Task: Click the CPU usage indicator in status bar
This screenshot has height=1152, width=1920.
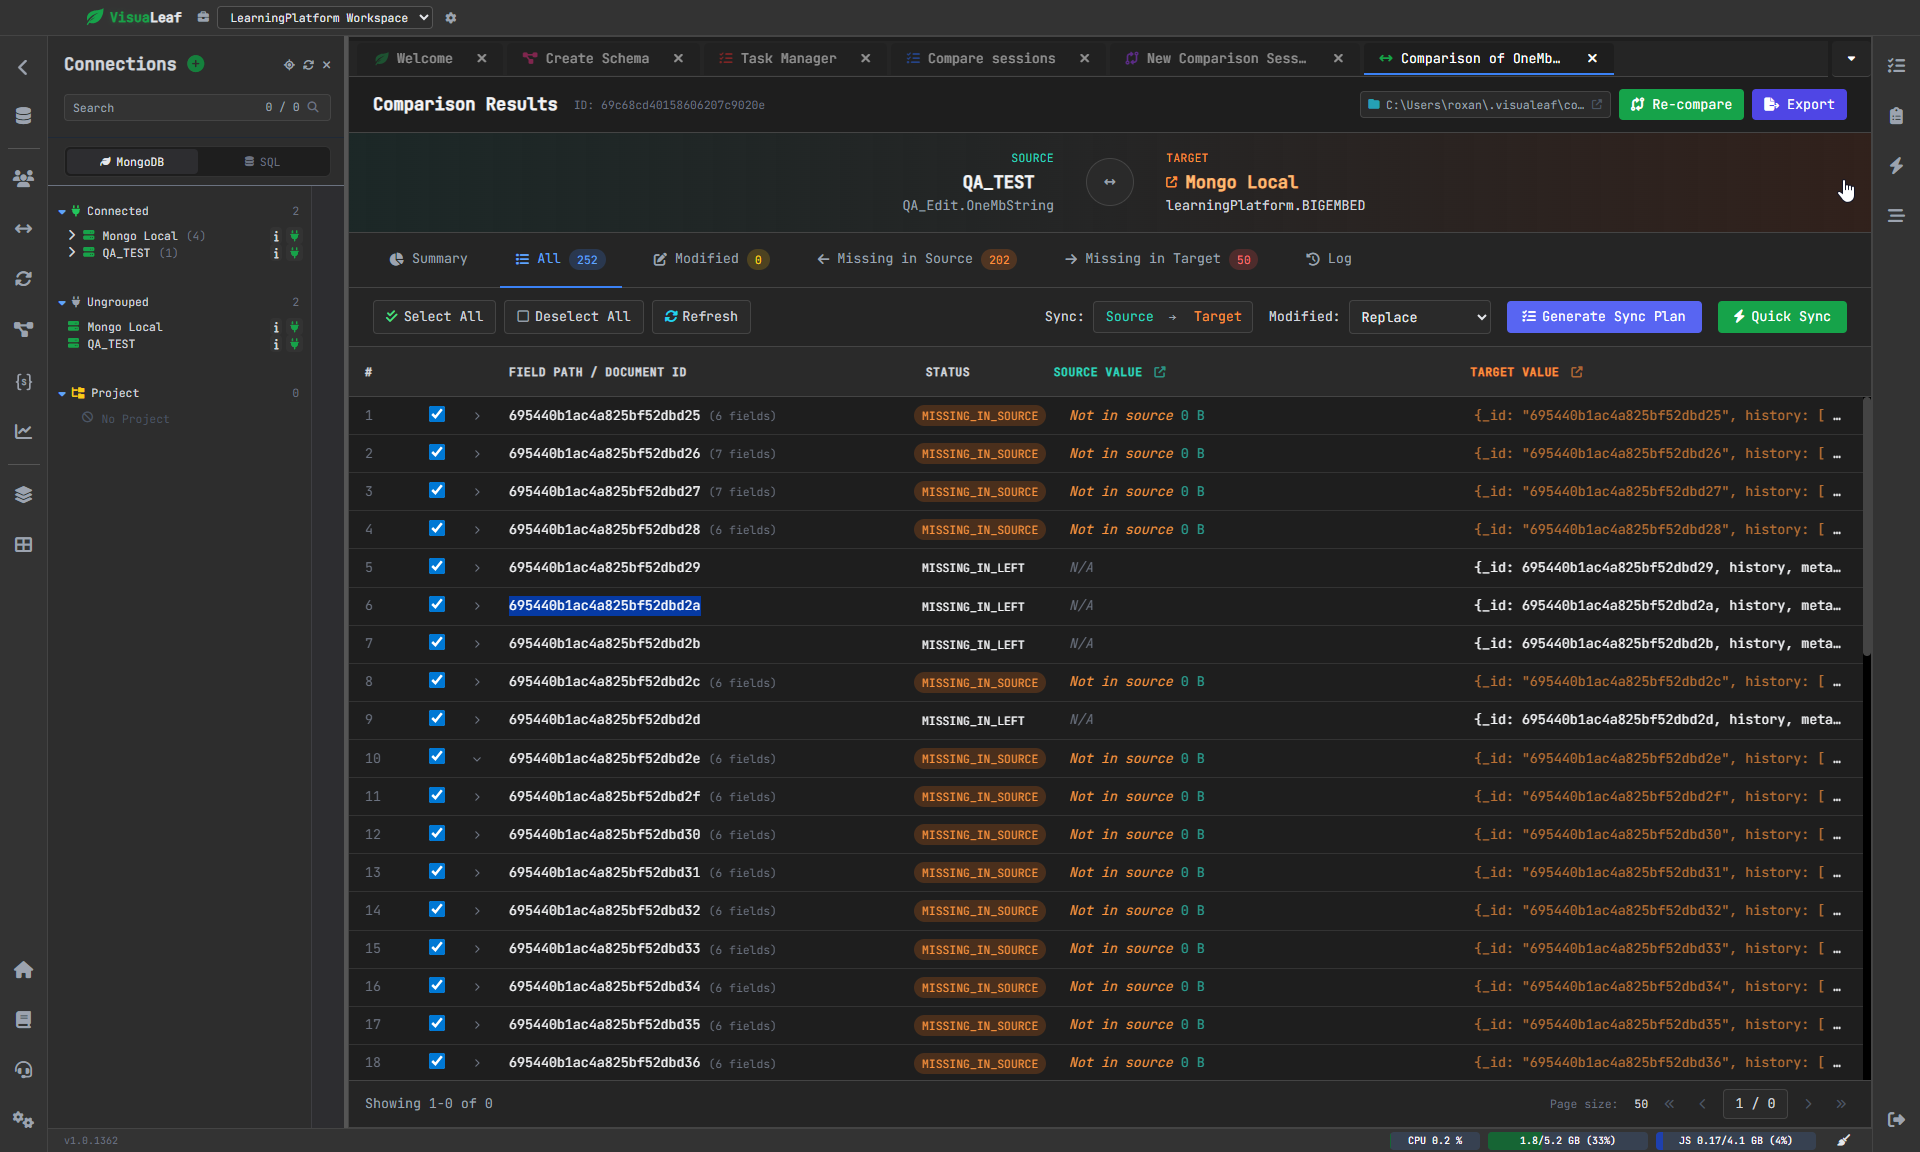Action: (1434, 1140)
